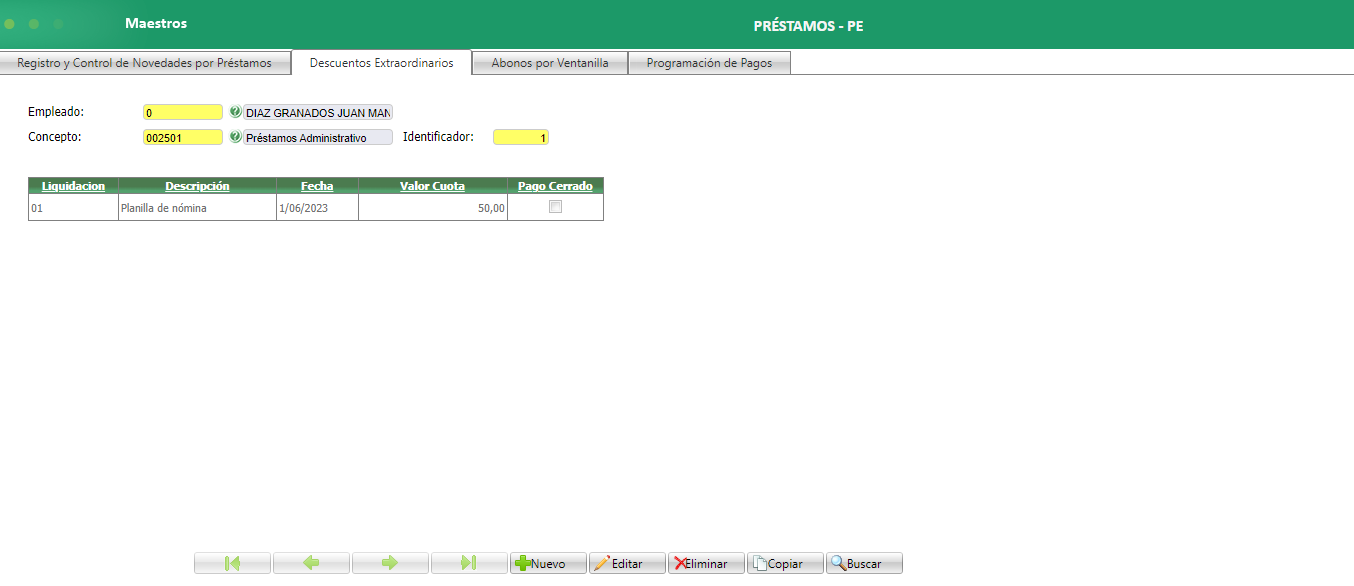This screenshot has height=586, width=1354.
Task: Open the Programación de Pagos tab
Action: [x=709, y=63]
